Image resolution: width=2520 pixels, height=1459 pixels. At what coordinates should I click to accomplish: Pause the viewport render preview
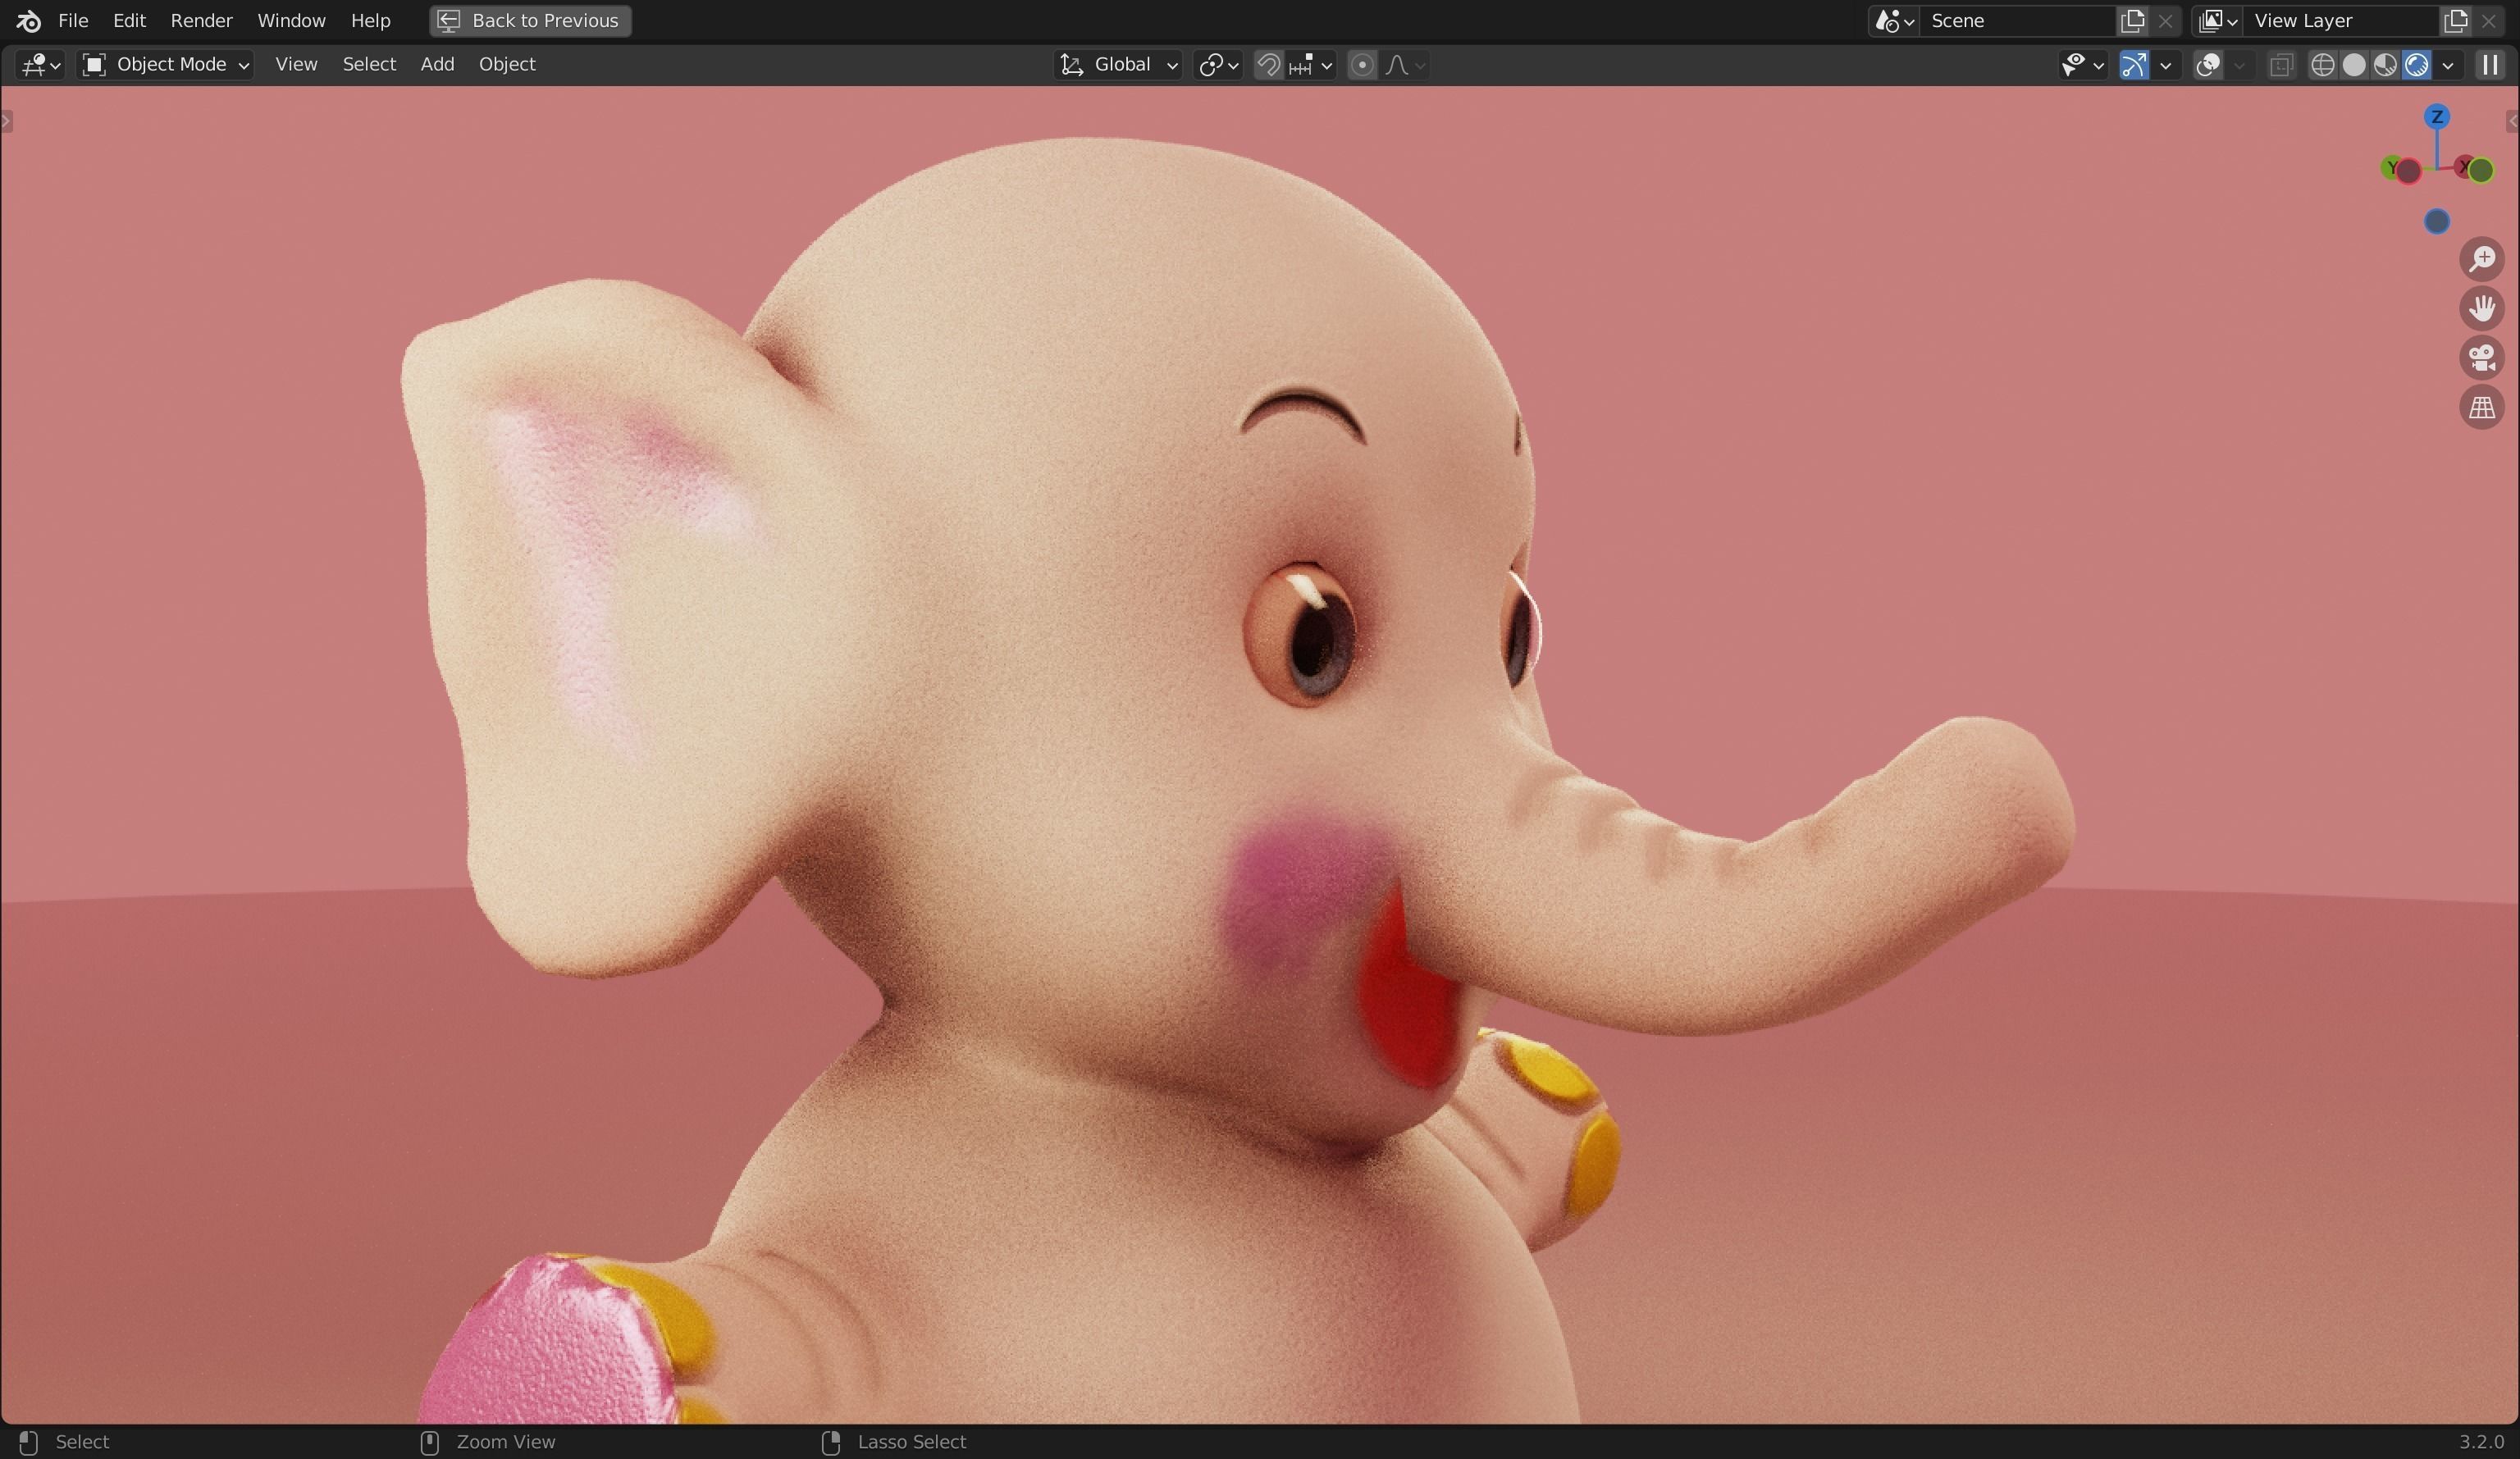(x=2490, y=65)
